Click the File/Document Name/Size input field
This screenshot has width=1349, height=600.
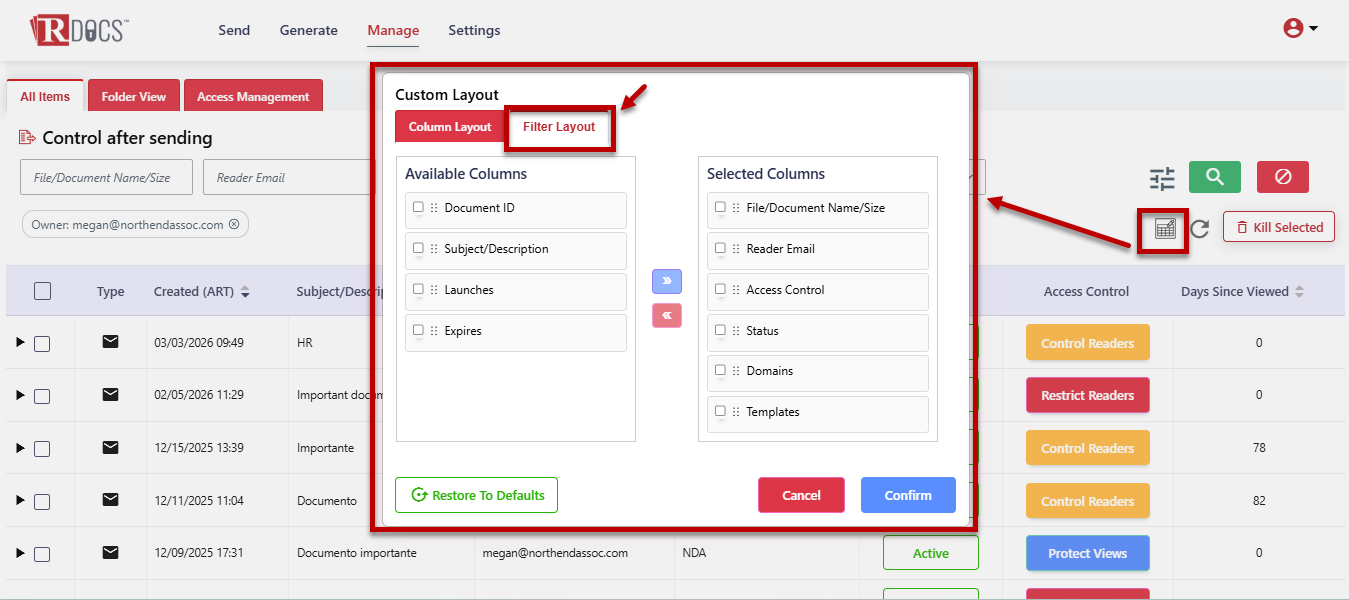(107, 178)
